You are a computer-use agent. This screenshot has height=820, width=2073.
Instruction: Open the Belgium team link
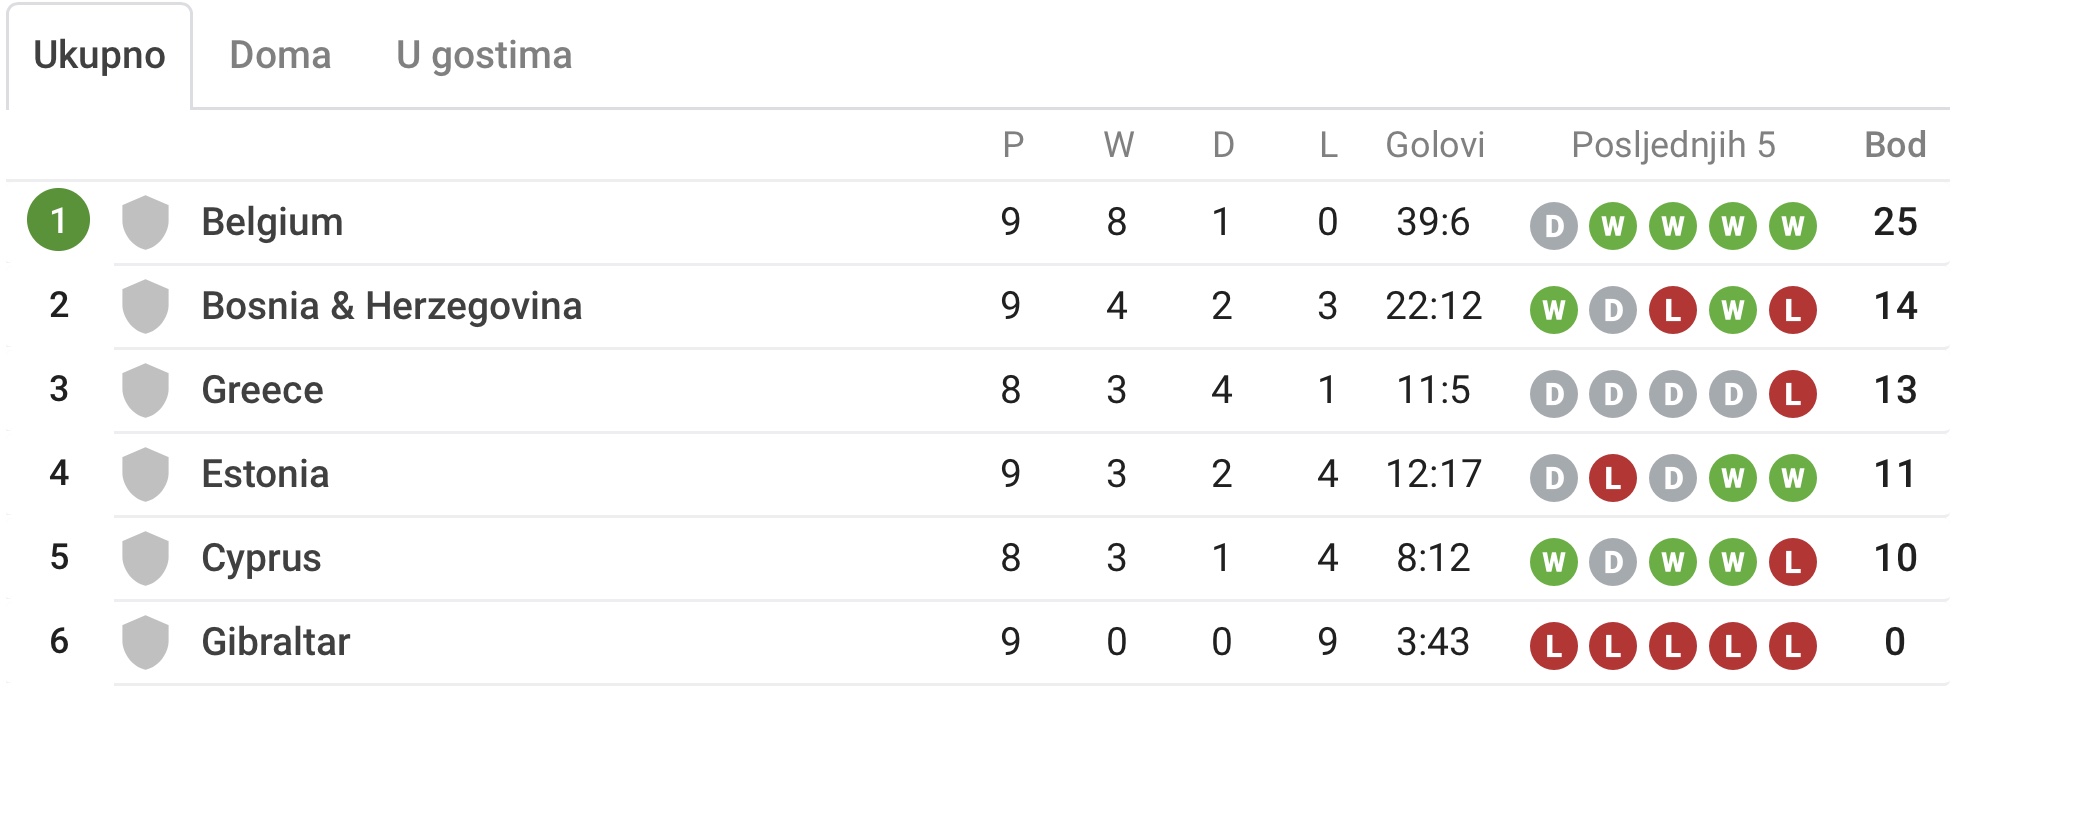(272, 222)
